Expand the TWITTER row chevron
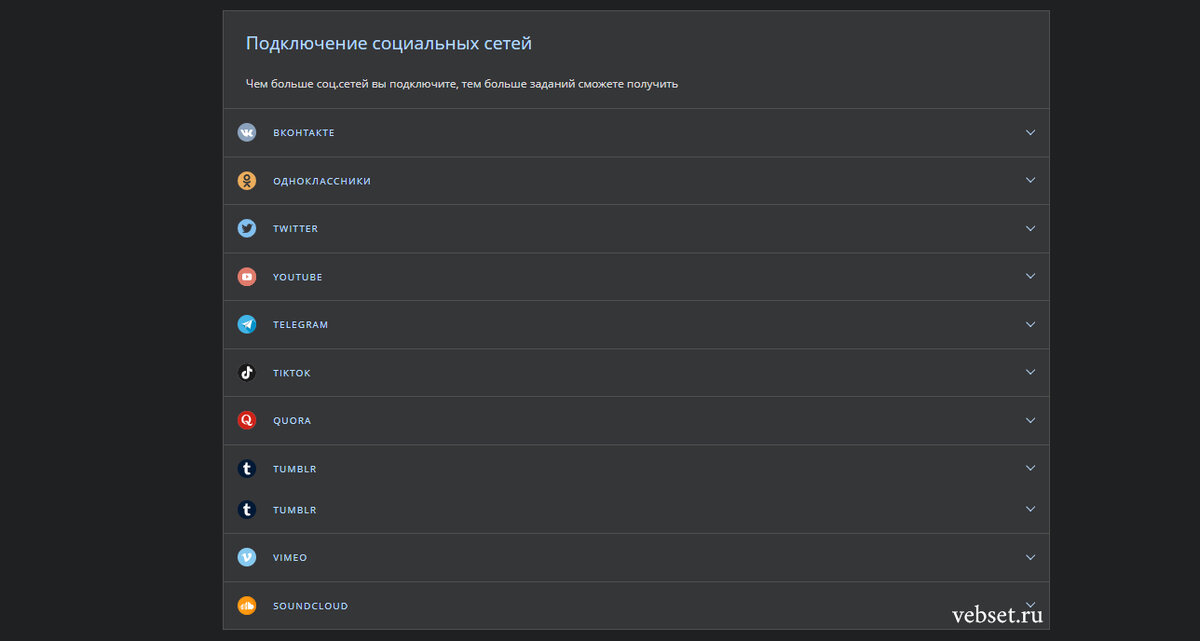Image resolution: width=1200 pixels, height=641 pixels. [x=1030, y=228]
